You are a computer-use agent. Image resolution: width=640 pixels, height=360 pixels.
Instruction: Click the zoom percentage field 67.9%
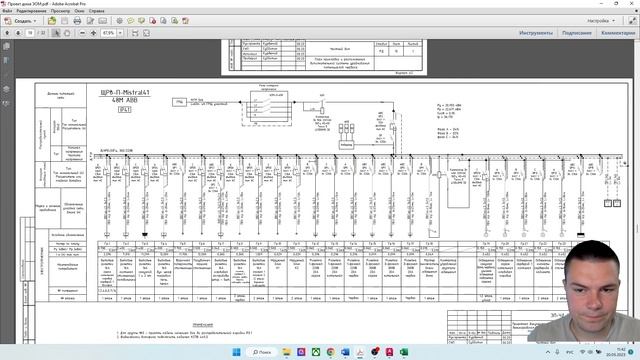(x=109, y=33)
